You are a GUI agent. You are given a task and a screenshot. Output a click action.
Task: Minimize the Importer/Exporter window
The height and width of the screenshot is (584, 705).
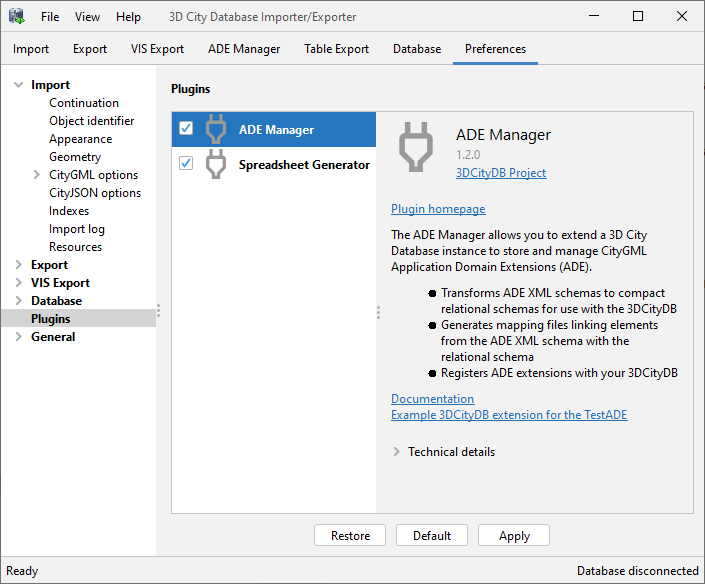tap(594, 16)
